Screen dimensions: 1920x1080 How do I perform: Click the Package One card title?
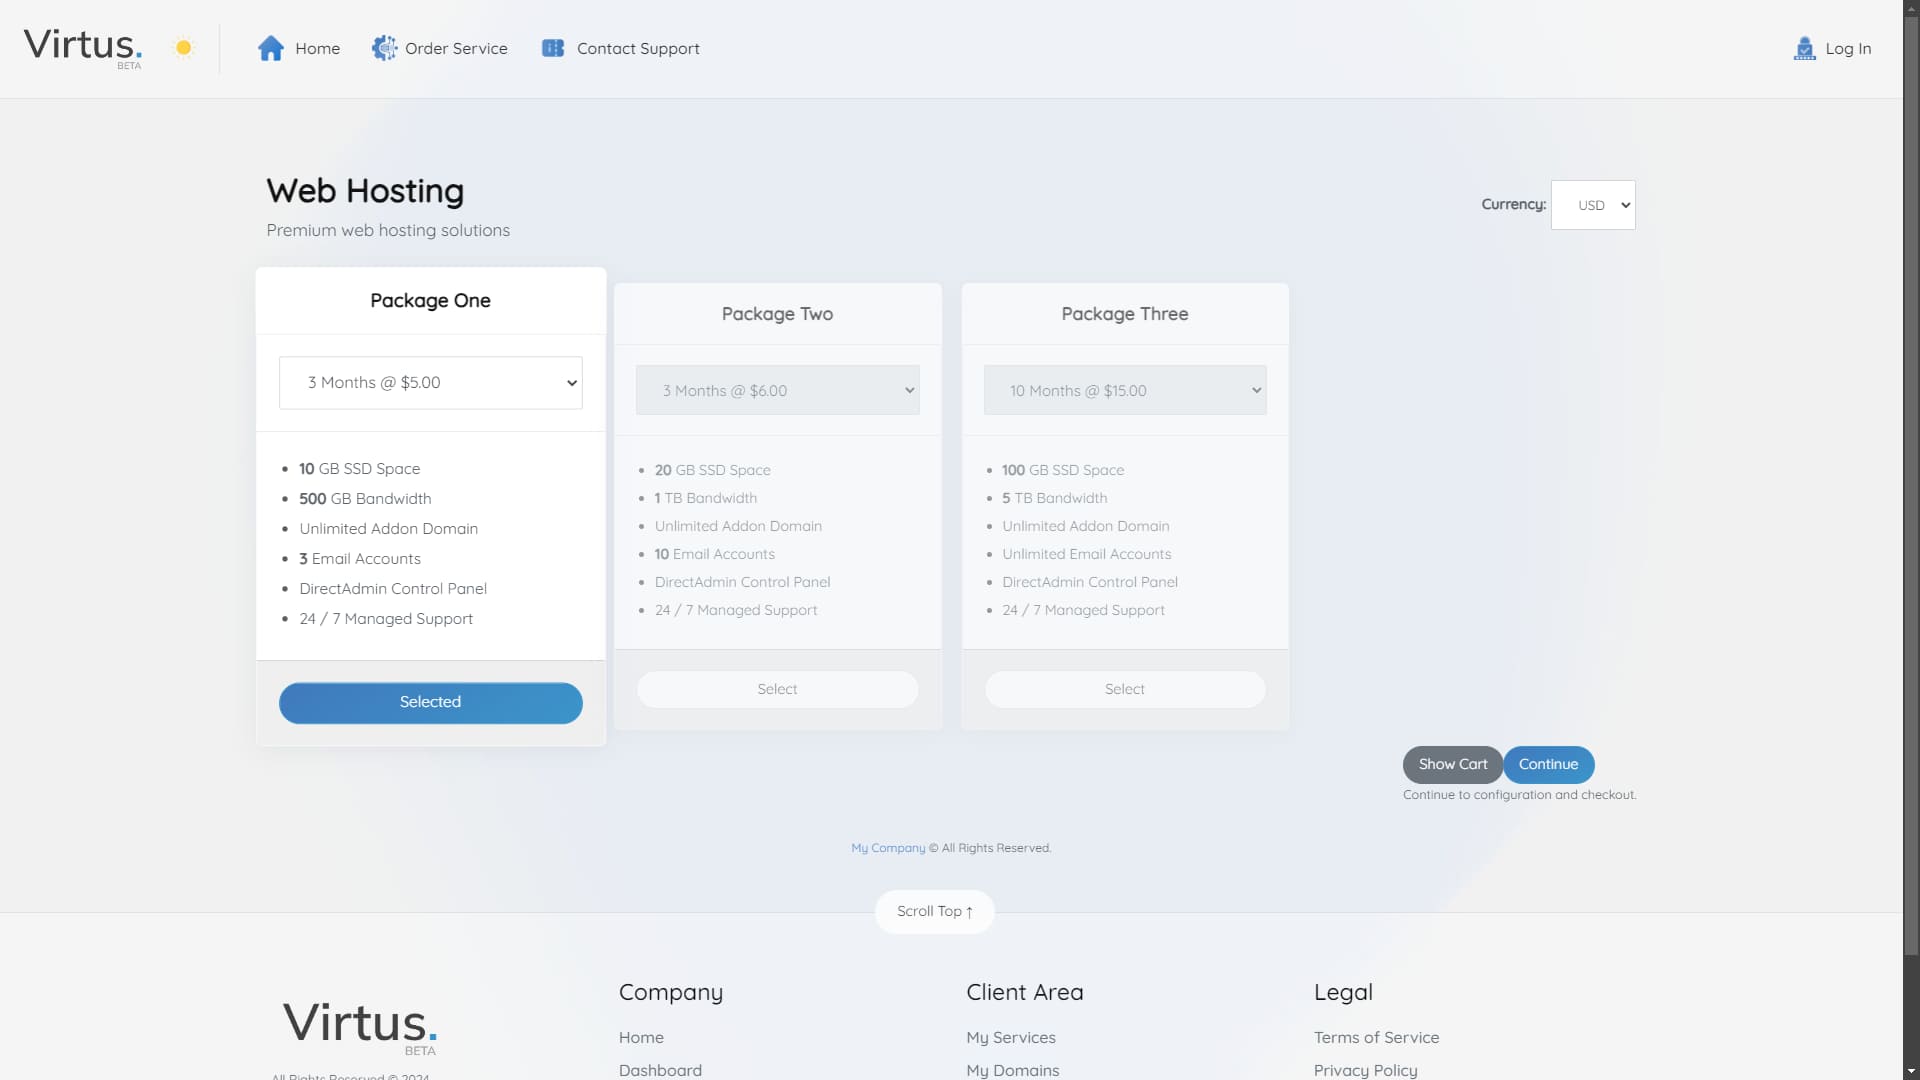point(431,301)
